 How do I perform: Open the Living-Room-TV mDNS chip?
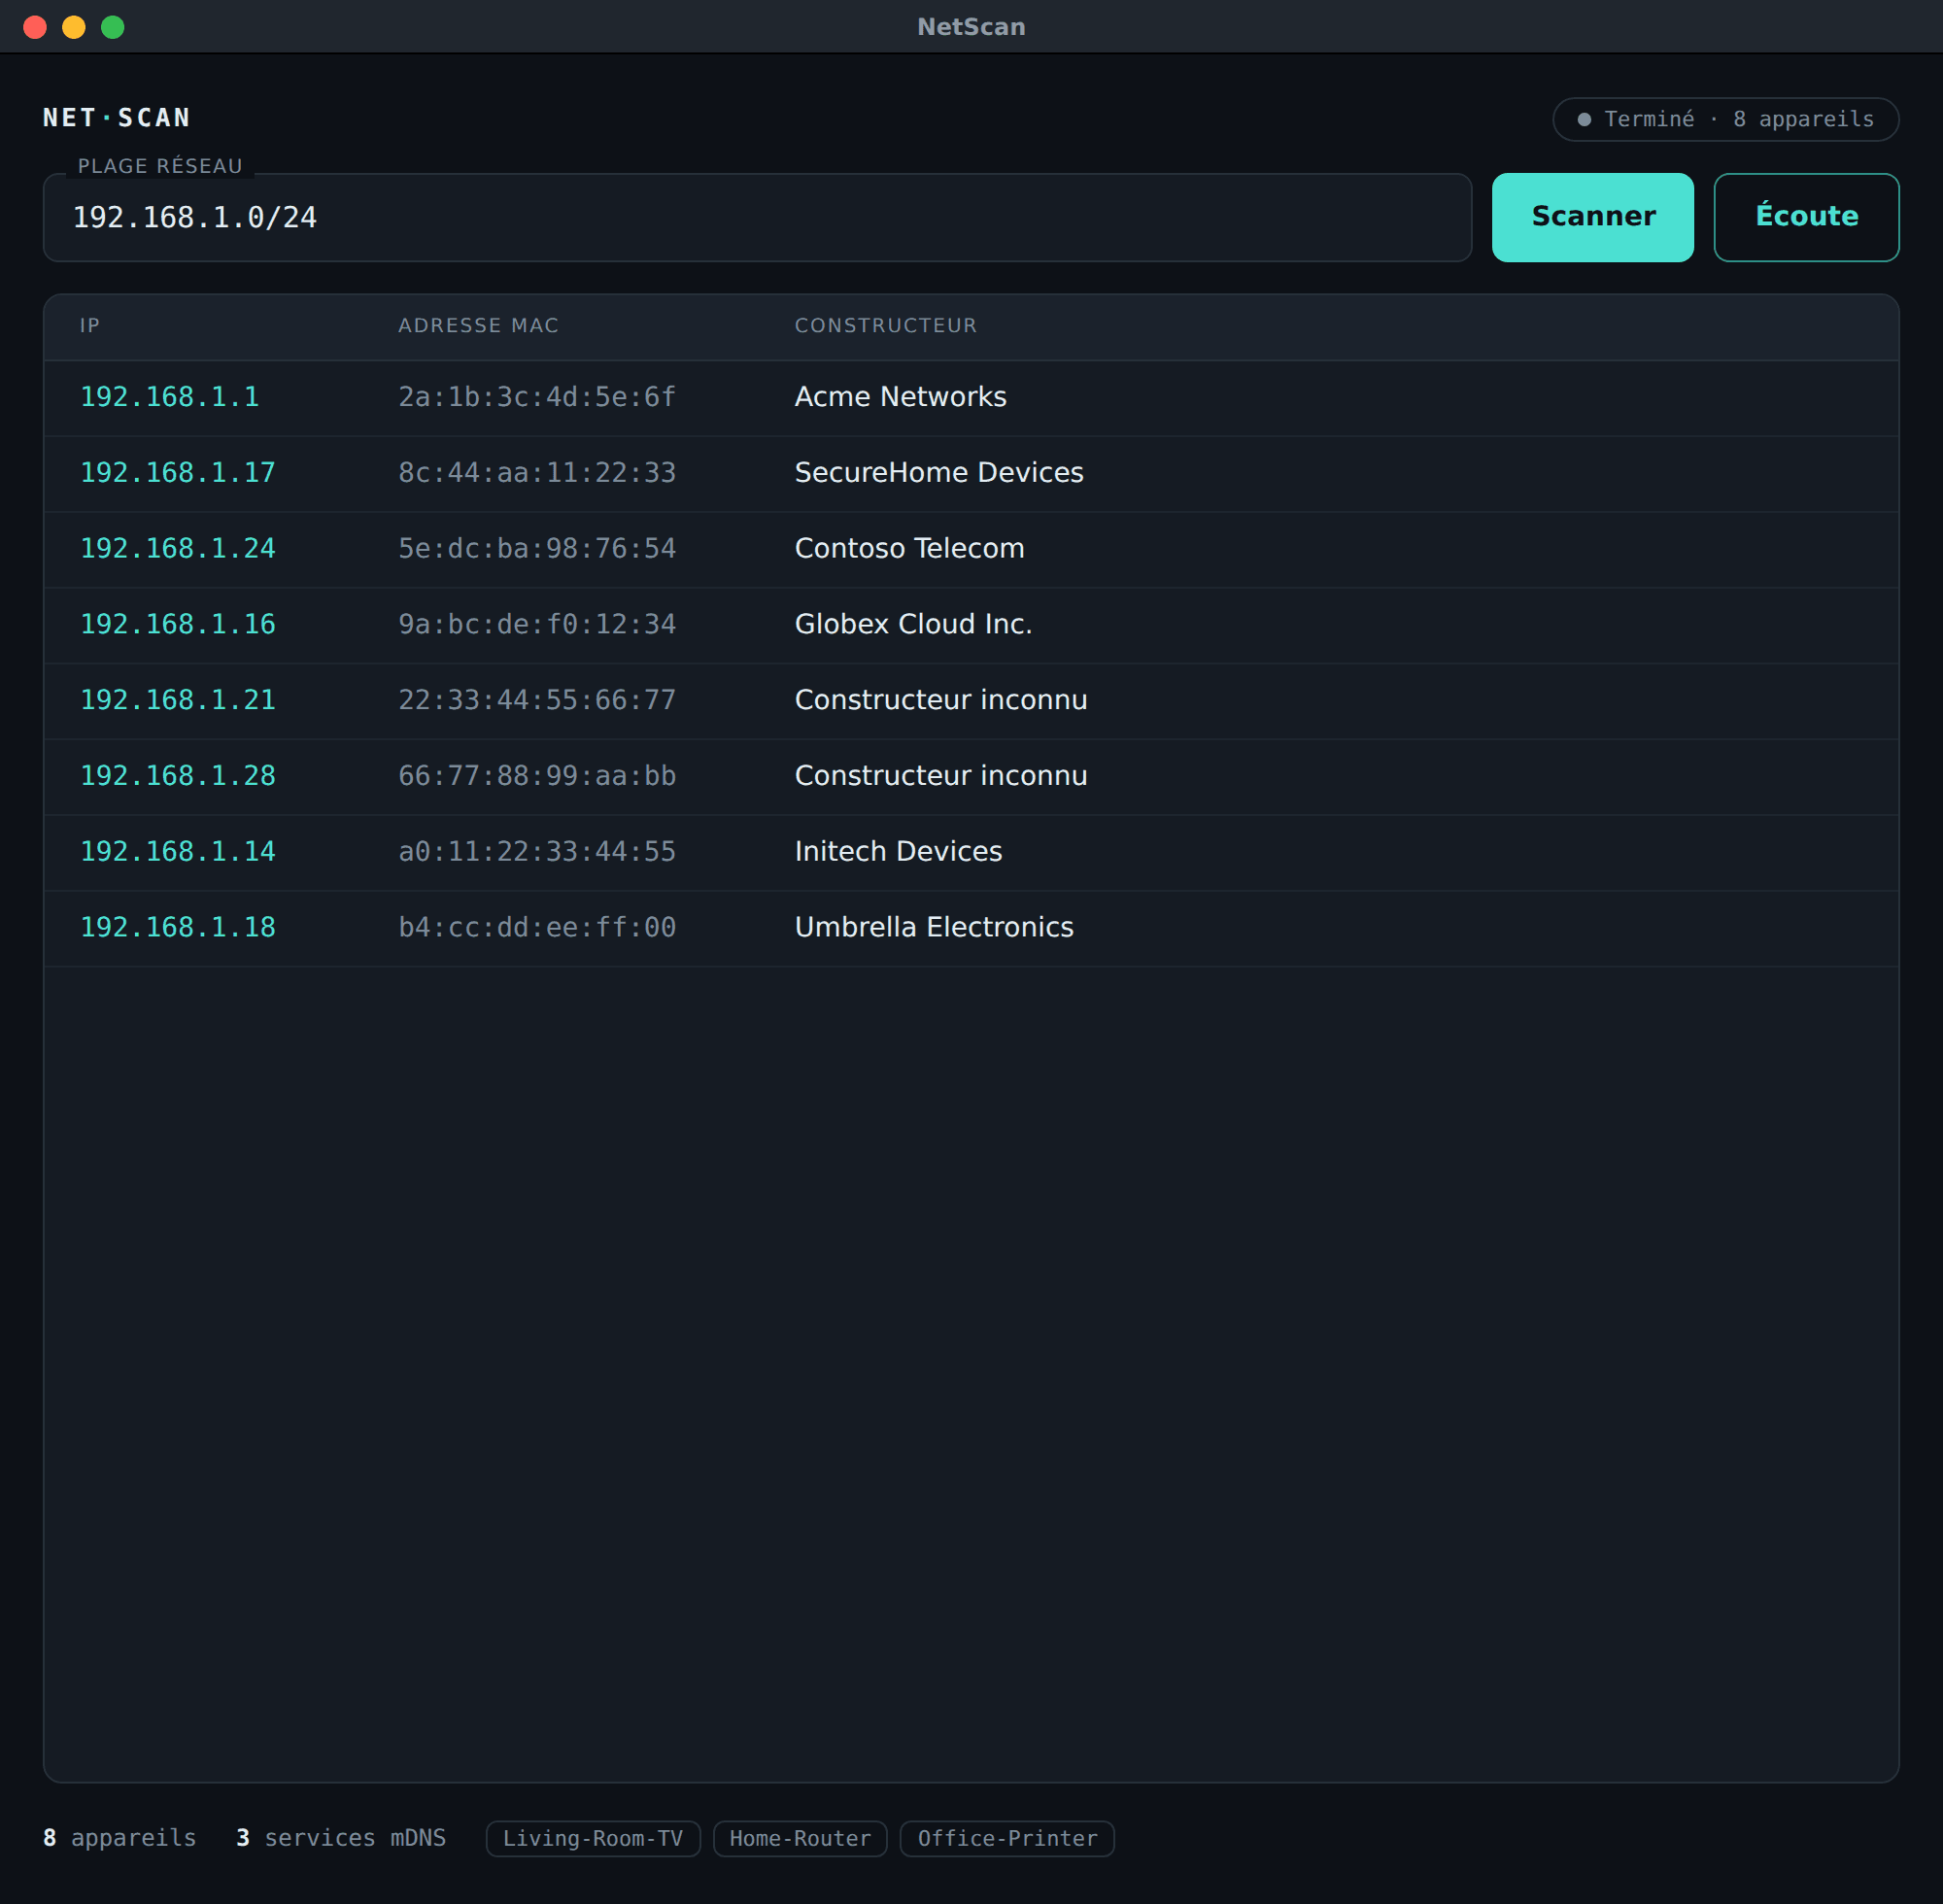[x=593, y=1838]
